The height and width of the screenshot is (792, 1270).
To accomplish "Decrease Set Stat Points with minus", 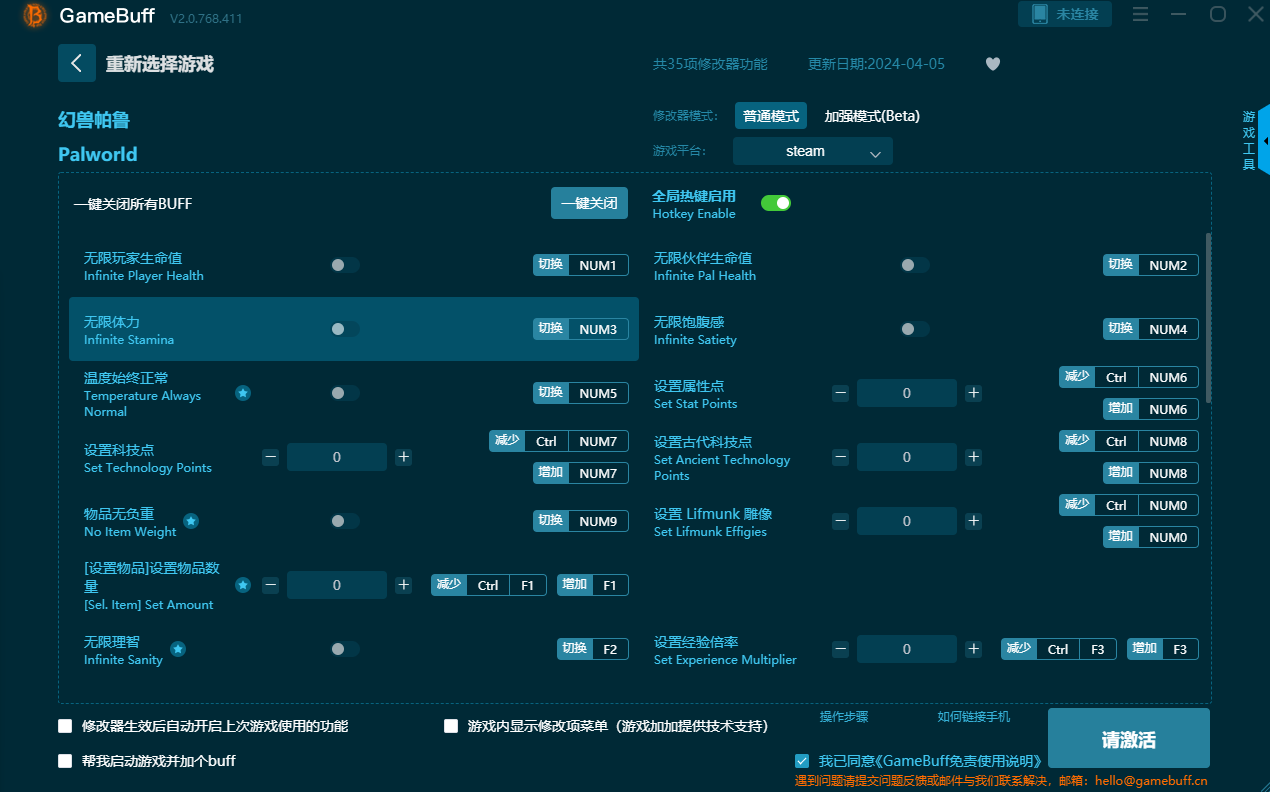I will pos(841,393).
